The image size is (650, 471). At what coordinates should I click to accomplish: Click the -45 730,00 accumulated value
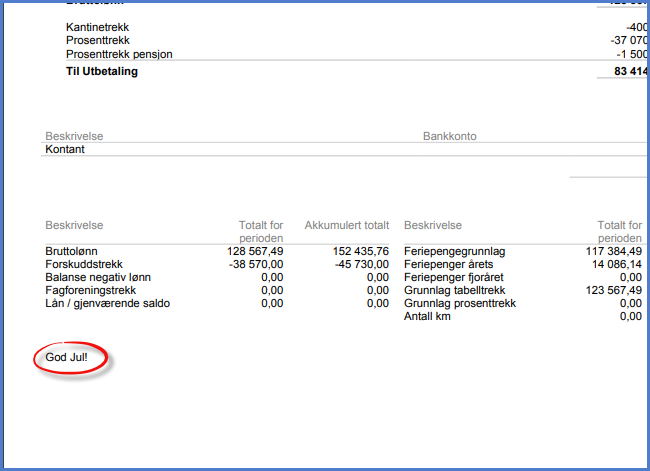pyautogui.click(x=362, y=264)
